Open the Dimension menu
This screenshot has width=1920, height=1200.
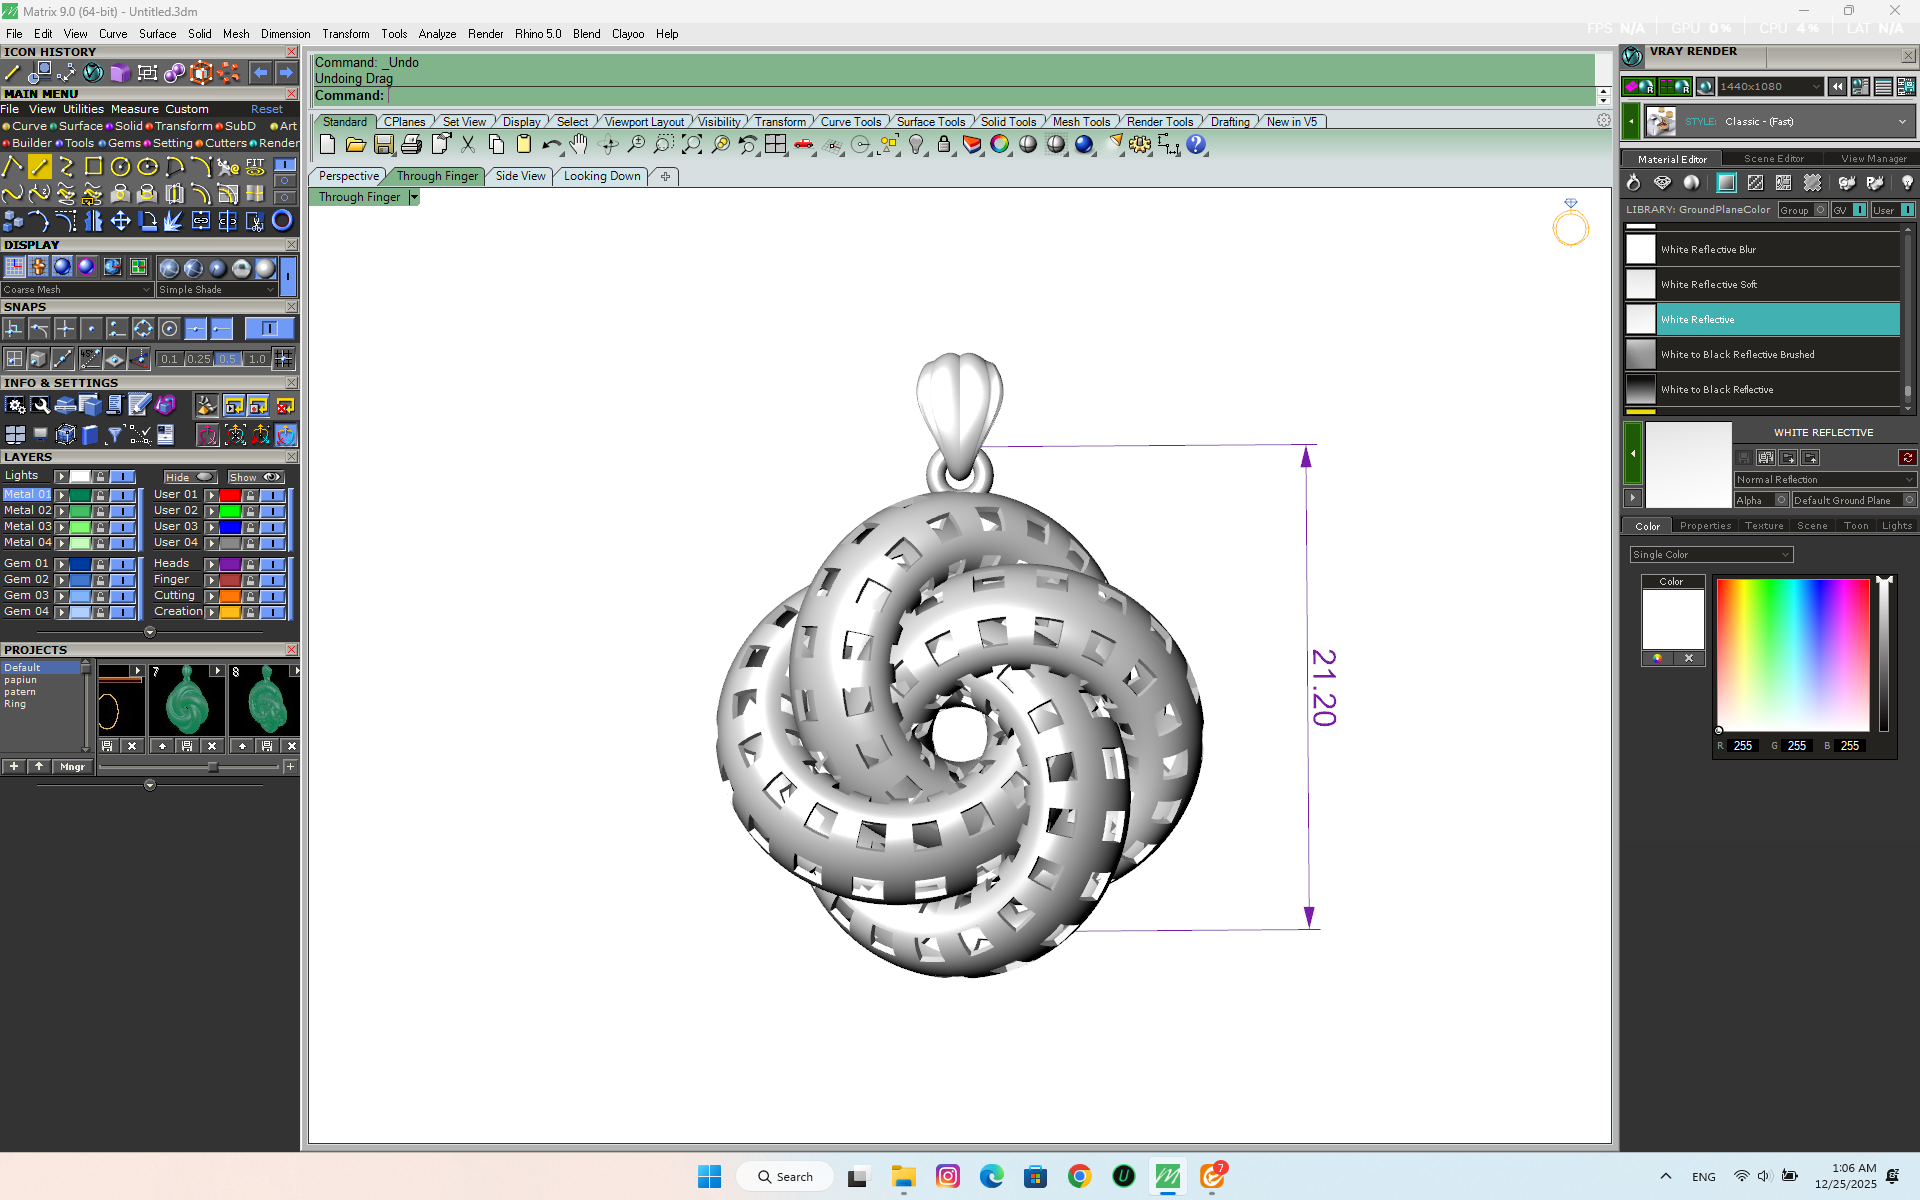pyautogui.click(x=285, y=34)
